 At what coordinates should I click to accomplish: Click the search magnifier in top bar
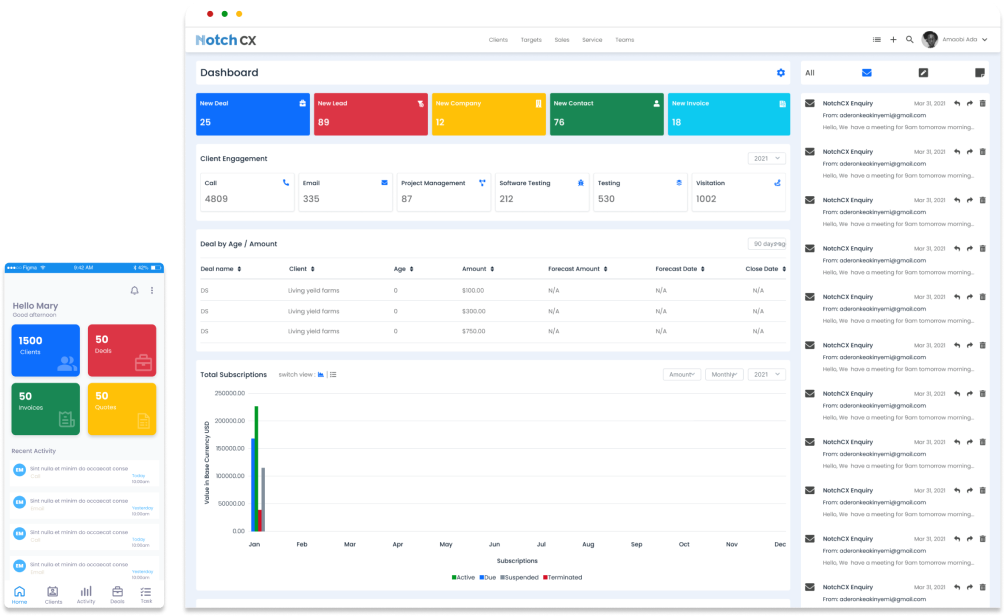coord(909,40)
